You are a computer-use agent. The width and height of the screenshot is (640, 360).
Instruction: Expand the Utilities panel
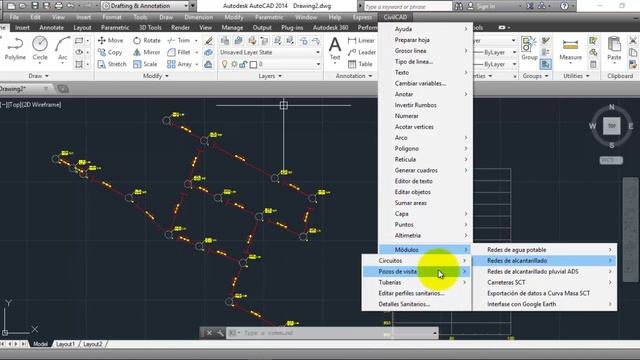pos(576,76)
